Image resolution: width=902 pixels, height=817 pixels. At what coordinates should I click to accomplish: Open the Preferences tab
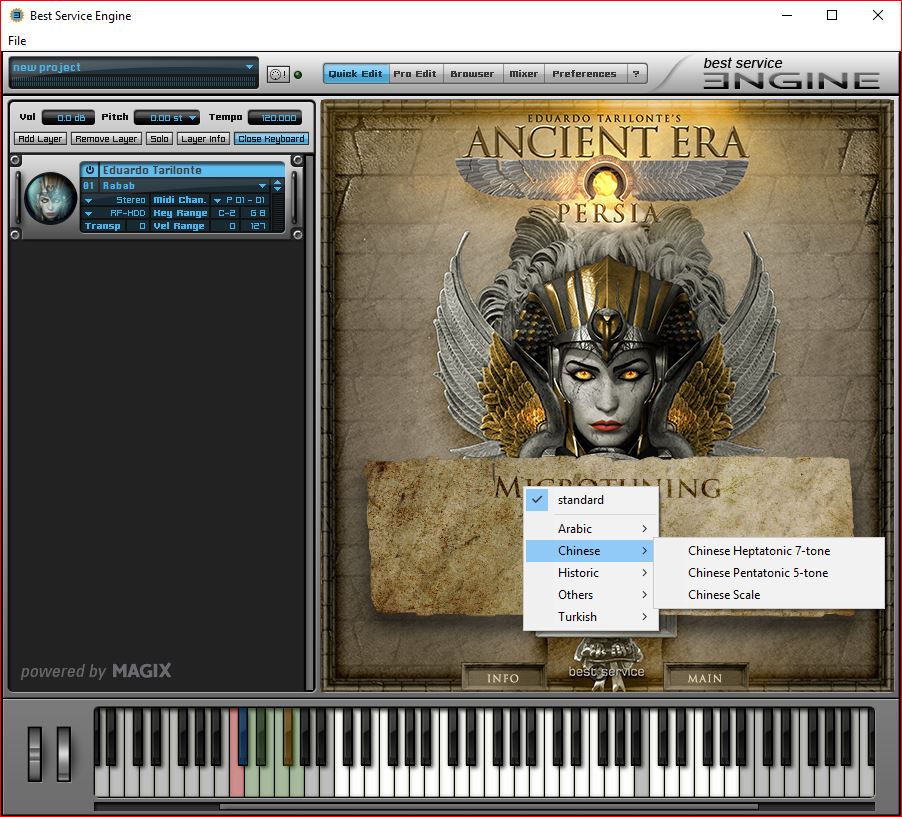tap(584, 74)
